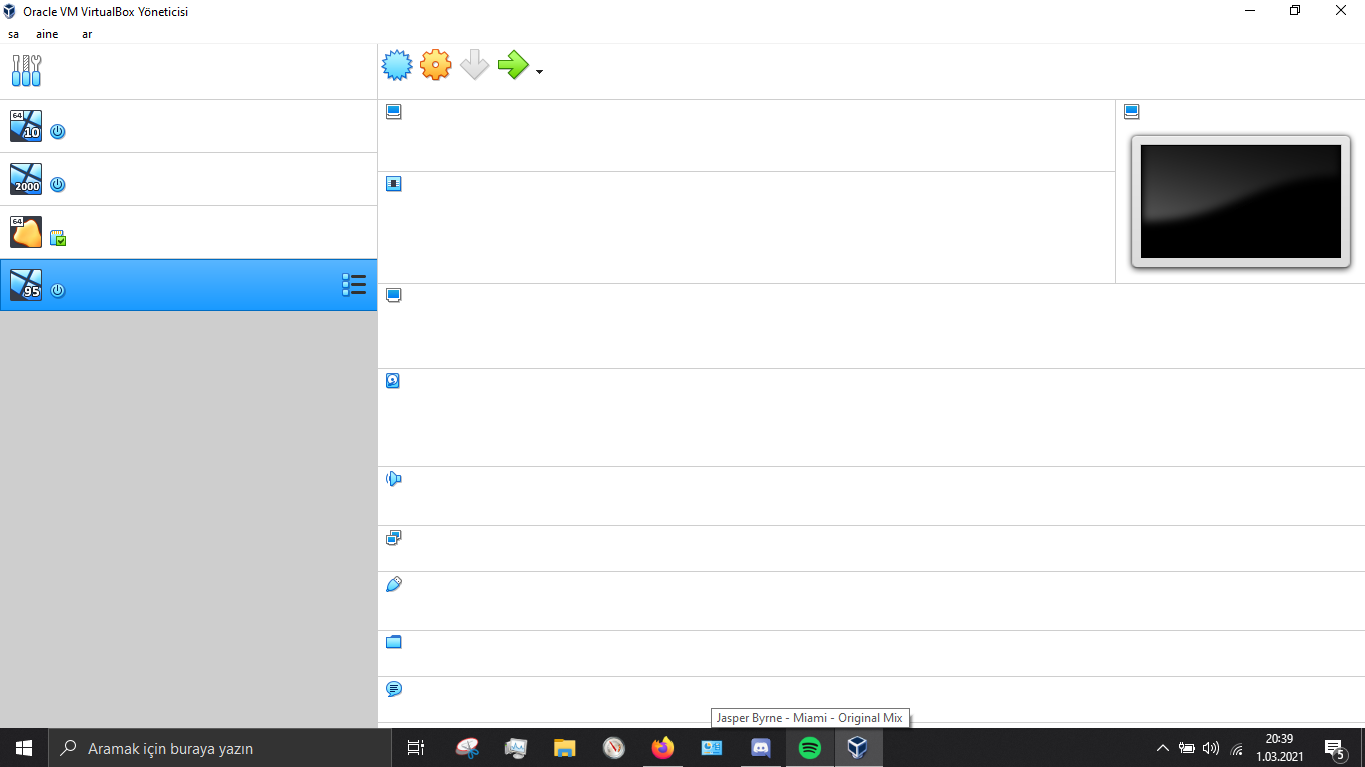1365x767 pixels.
Task: Open File Explorer from the taskbar
Action: pos(565,748)
